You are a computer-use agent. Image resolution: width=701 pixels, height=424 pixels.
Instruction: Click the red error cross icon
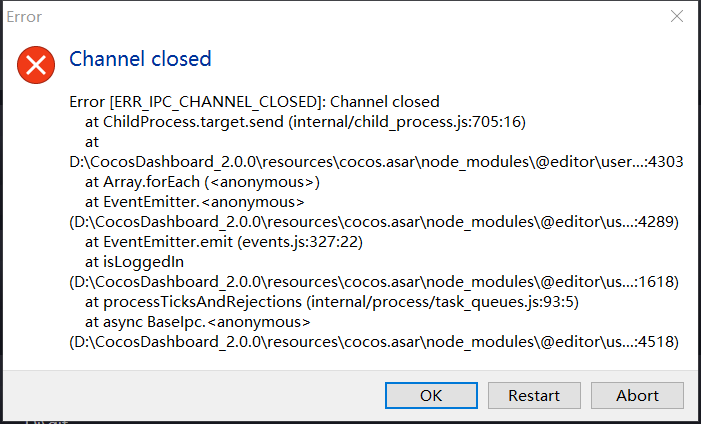tap(37, 66)
